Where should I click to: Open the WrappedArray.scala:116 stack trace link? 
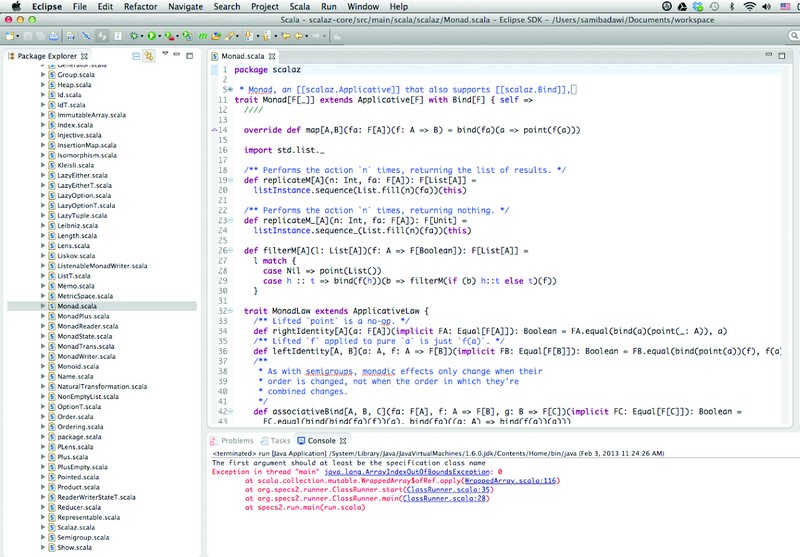pyautogui.click(x=510, y=480)
